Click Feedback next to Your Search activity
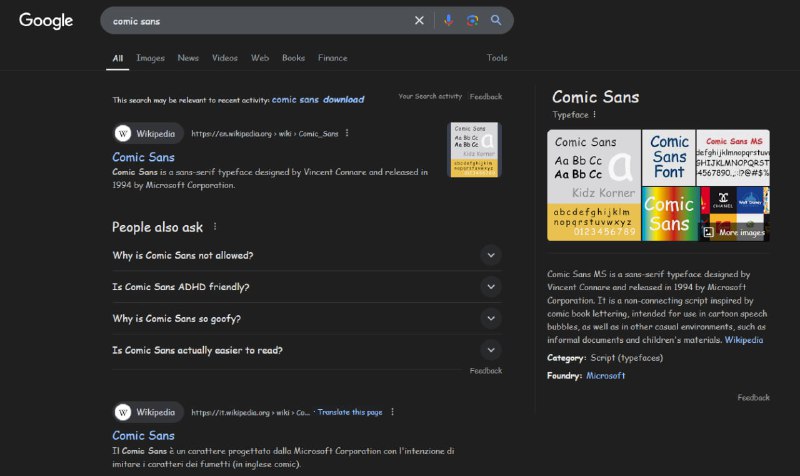800x476 pixels. coord(486,96)
